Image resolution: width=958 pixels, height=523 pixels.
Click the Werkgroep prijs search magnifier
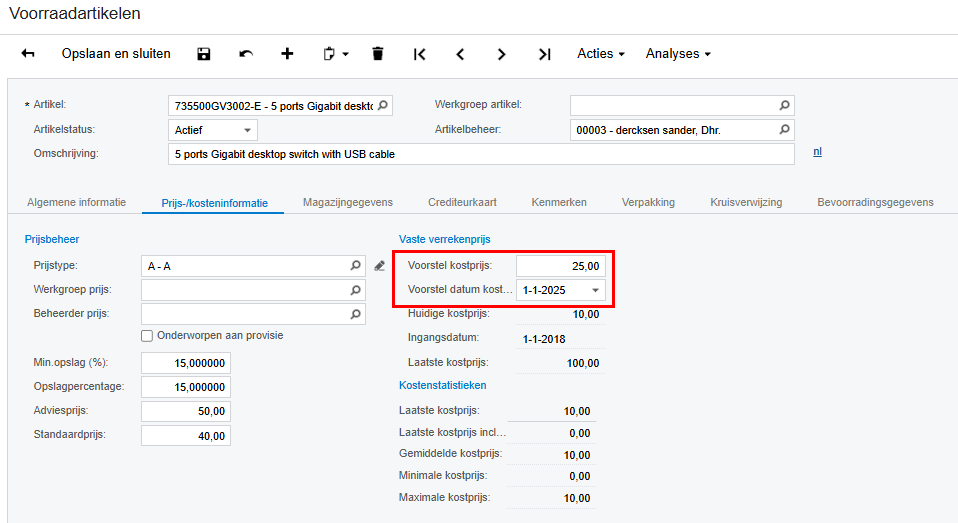[356, 290]
